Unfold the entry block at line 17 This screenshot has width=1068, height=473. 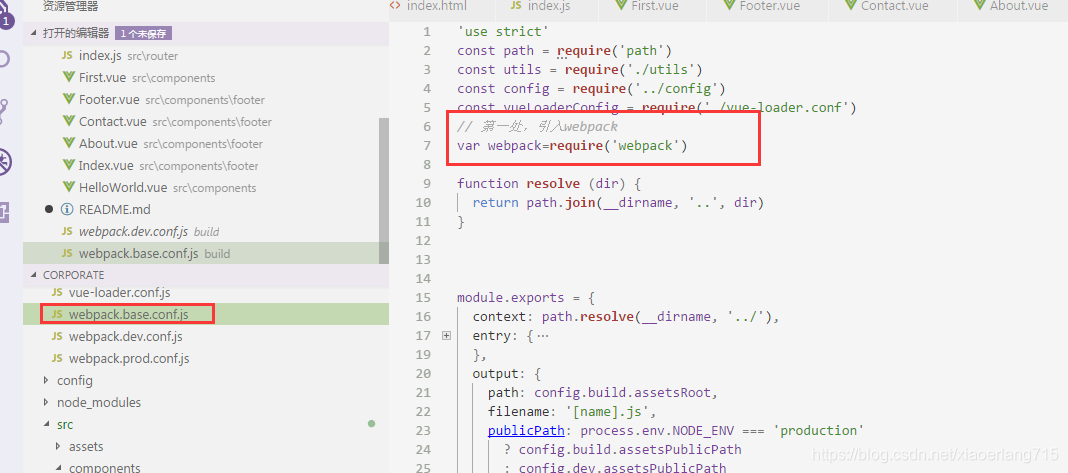click(446, 335)
